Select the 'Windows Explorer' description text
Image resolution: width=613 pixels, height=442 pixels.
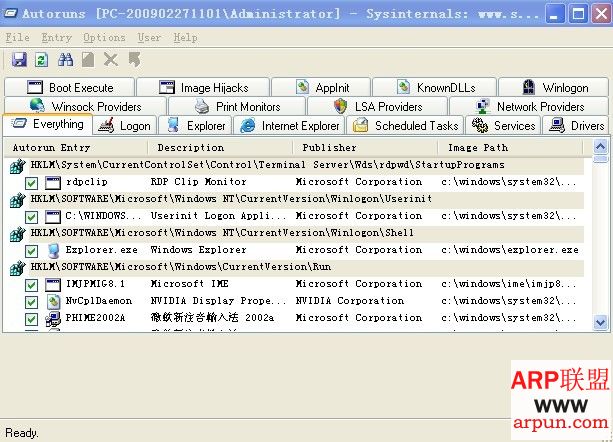pos(199,250)
